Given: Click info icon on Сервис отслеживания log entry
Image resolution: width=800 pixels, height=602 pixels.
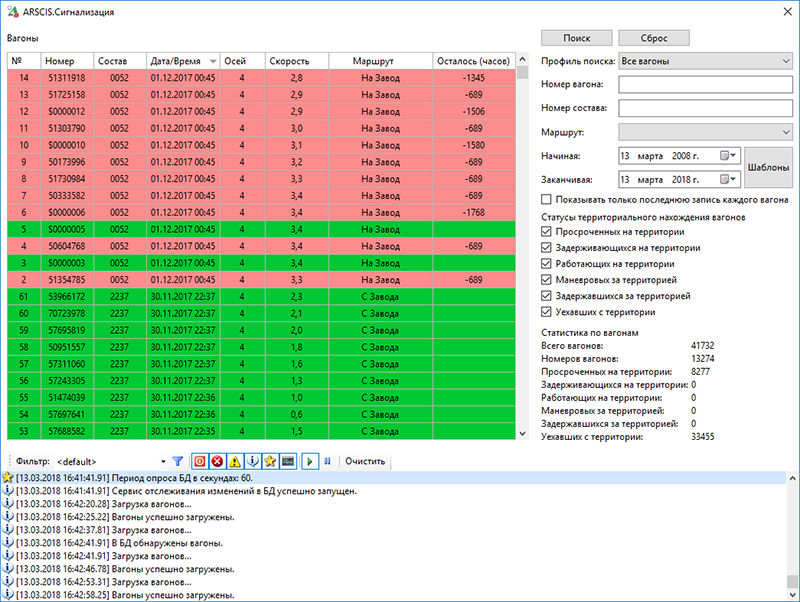Looking at the screenshot, I should coord(8,491).
